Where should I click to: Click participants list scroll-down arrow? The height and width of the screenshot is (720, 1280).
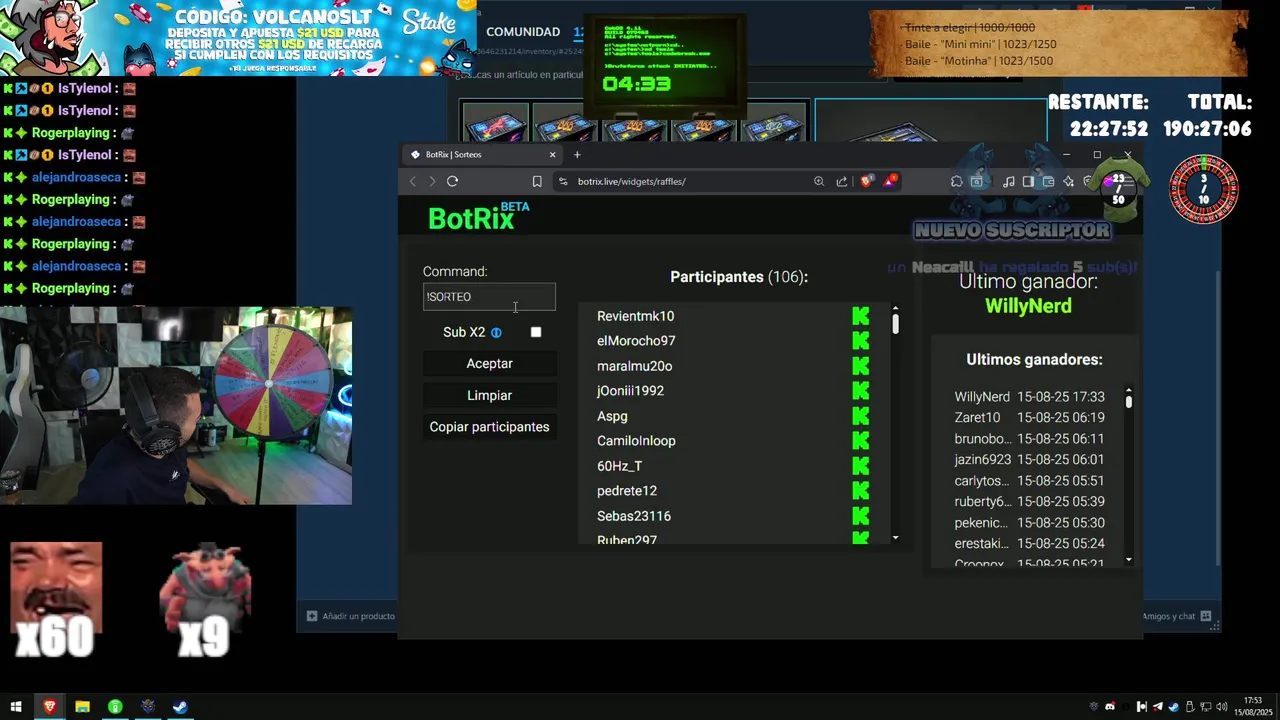tap(895, 538)
